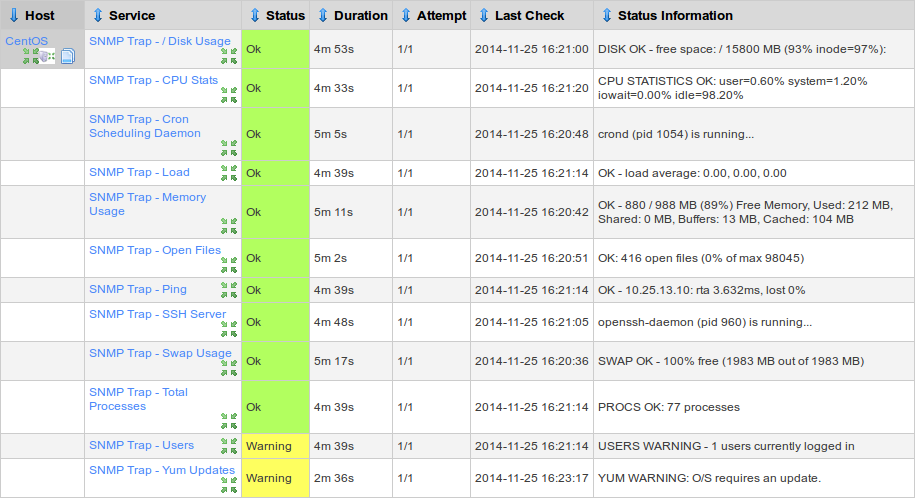Click the sort arrow beside Status header
This screenshot has height=498, width=915.
click(255, 16)
